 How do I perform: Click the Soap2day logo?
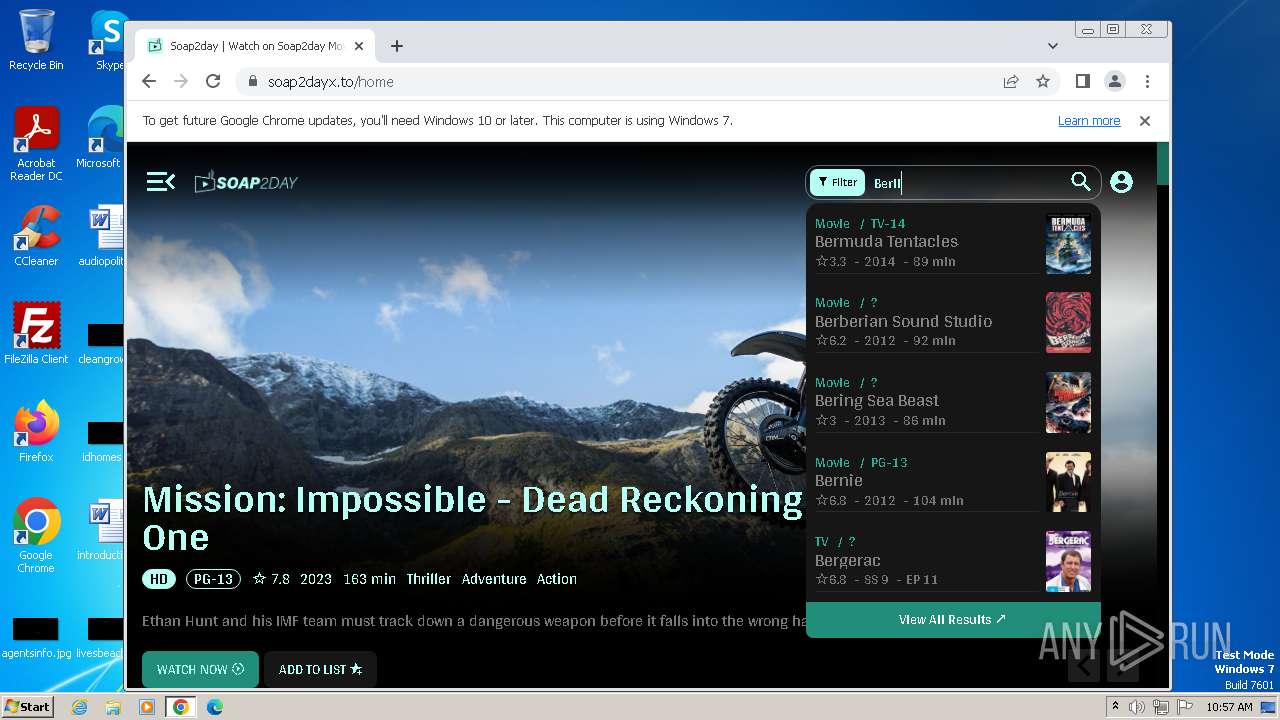tap(246, 182)
